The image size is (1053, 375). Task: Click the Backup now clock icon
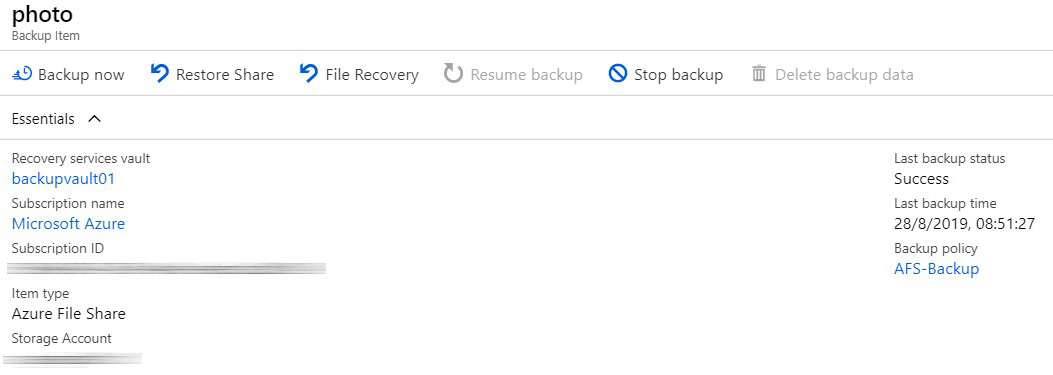pos(22,74)
